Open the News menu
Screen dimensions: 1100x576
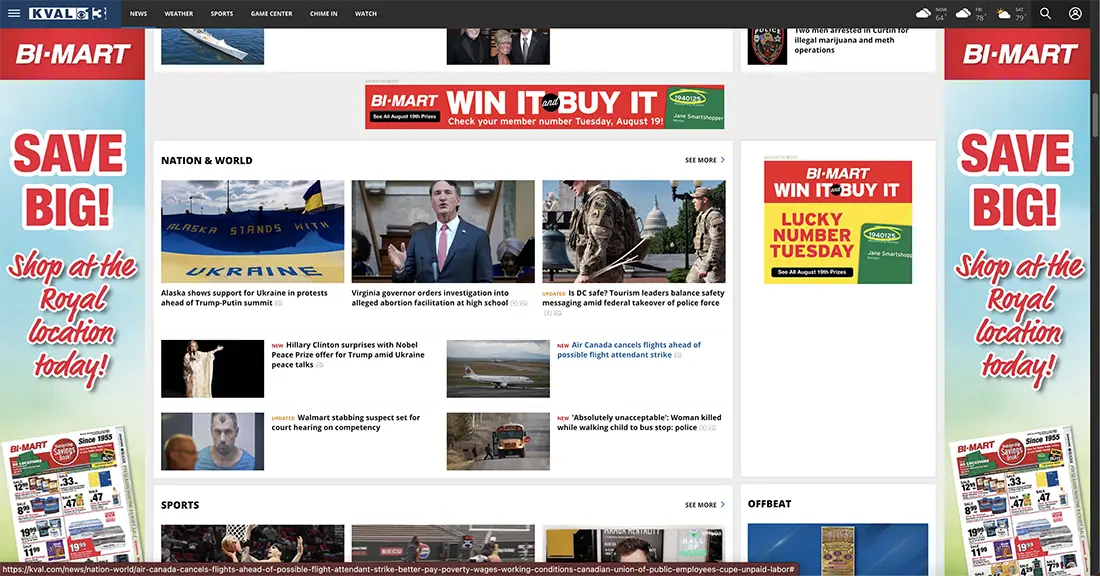138,13
